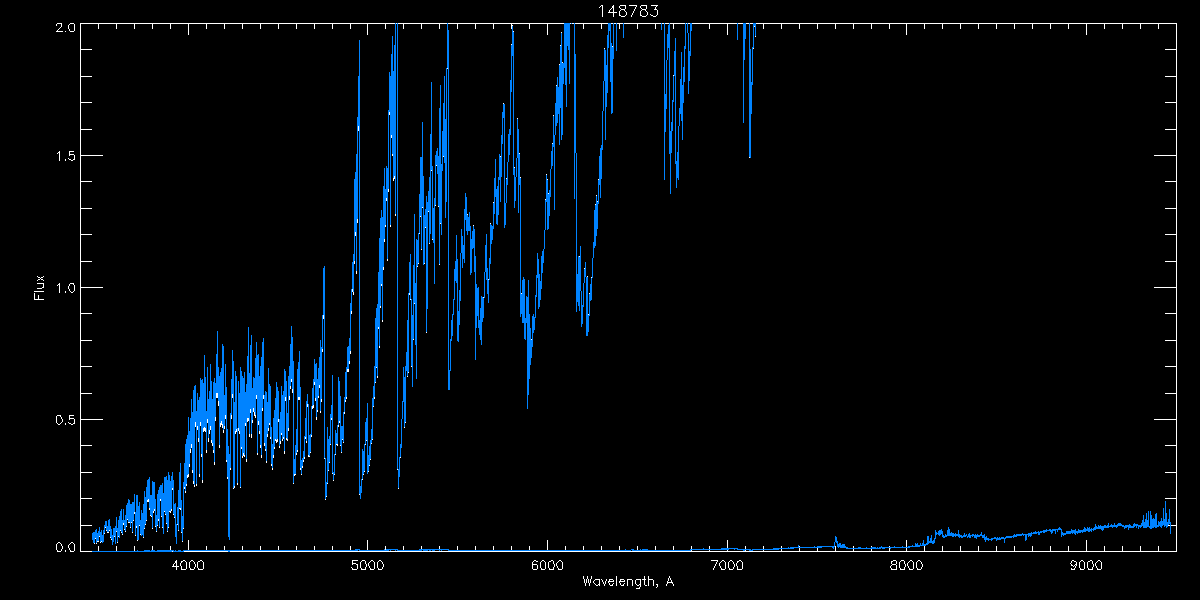The width and height of the screenshot is (1200, 600).
Task: Pick the 8000 wavelength tick label
Action: (x=906, y=566)
